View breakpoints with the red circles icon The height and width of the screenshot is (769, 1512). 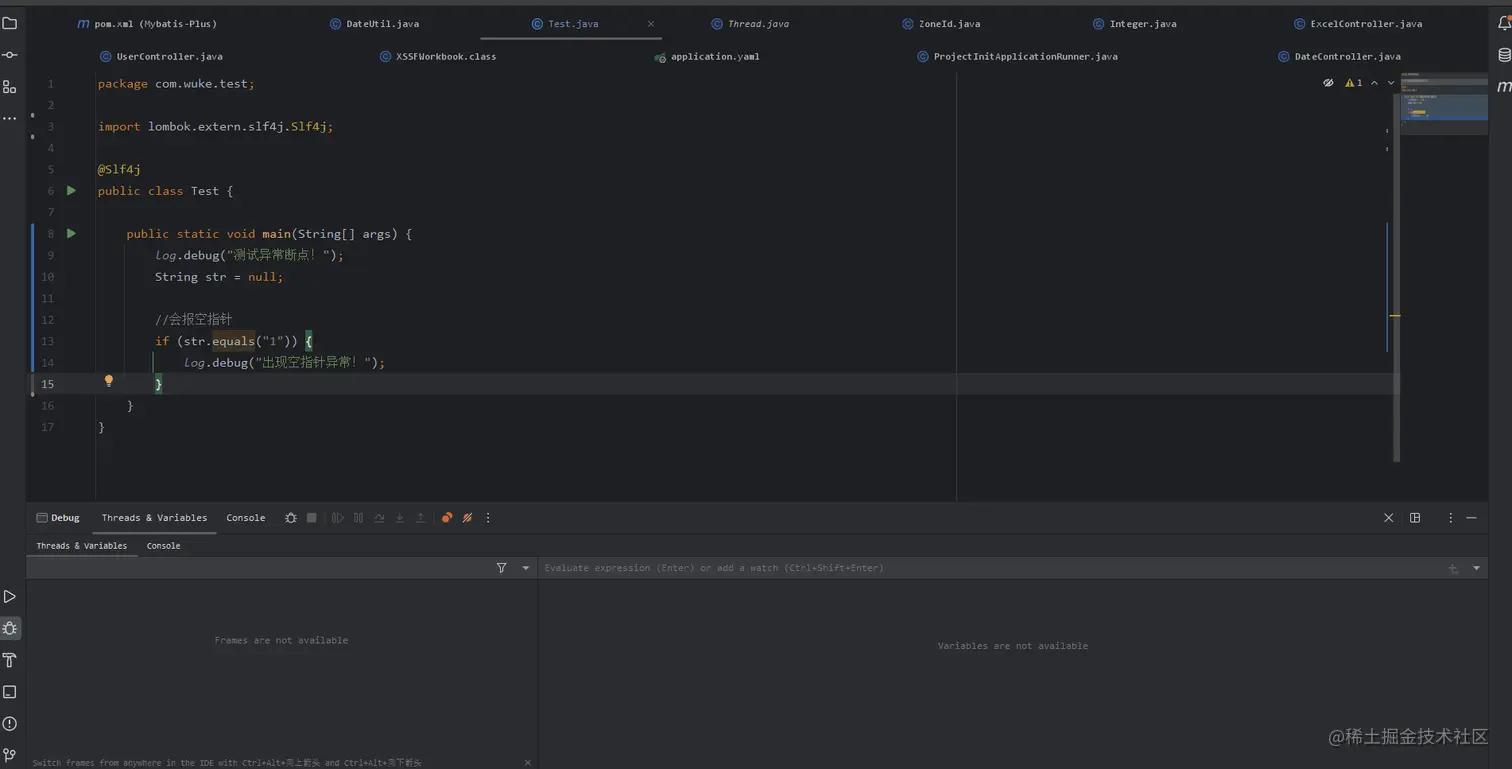pyautogui.click(x=447, y=518)
